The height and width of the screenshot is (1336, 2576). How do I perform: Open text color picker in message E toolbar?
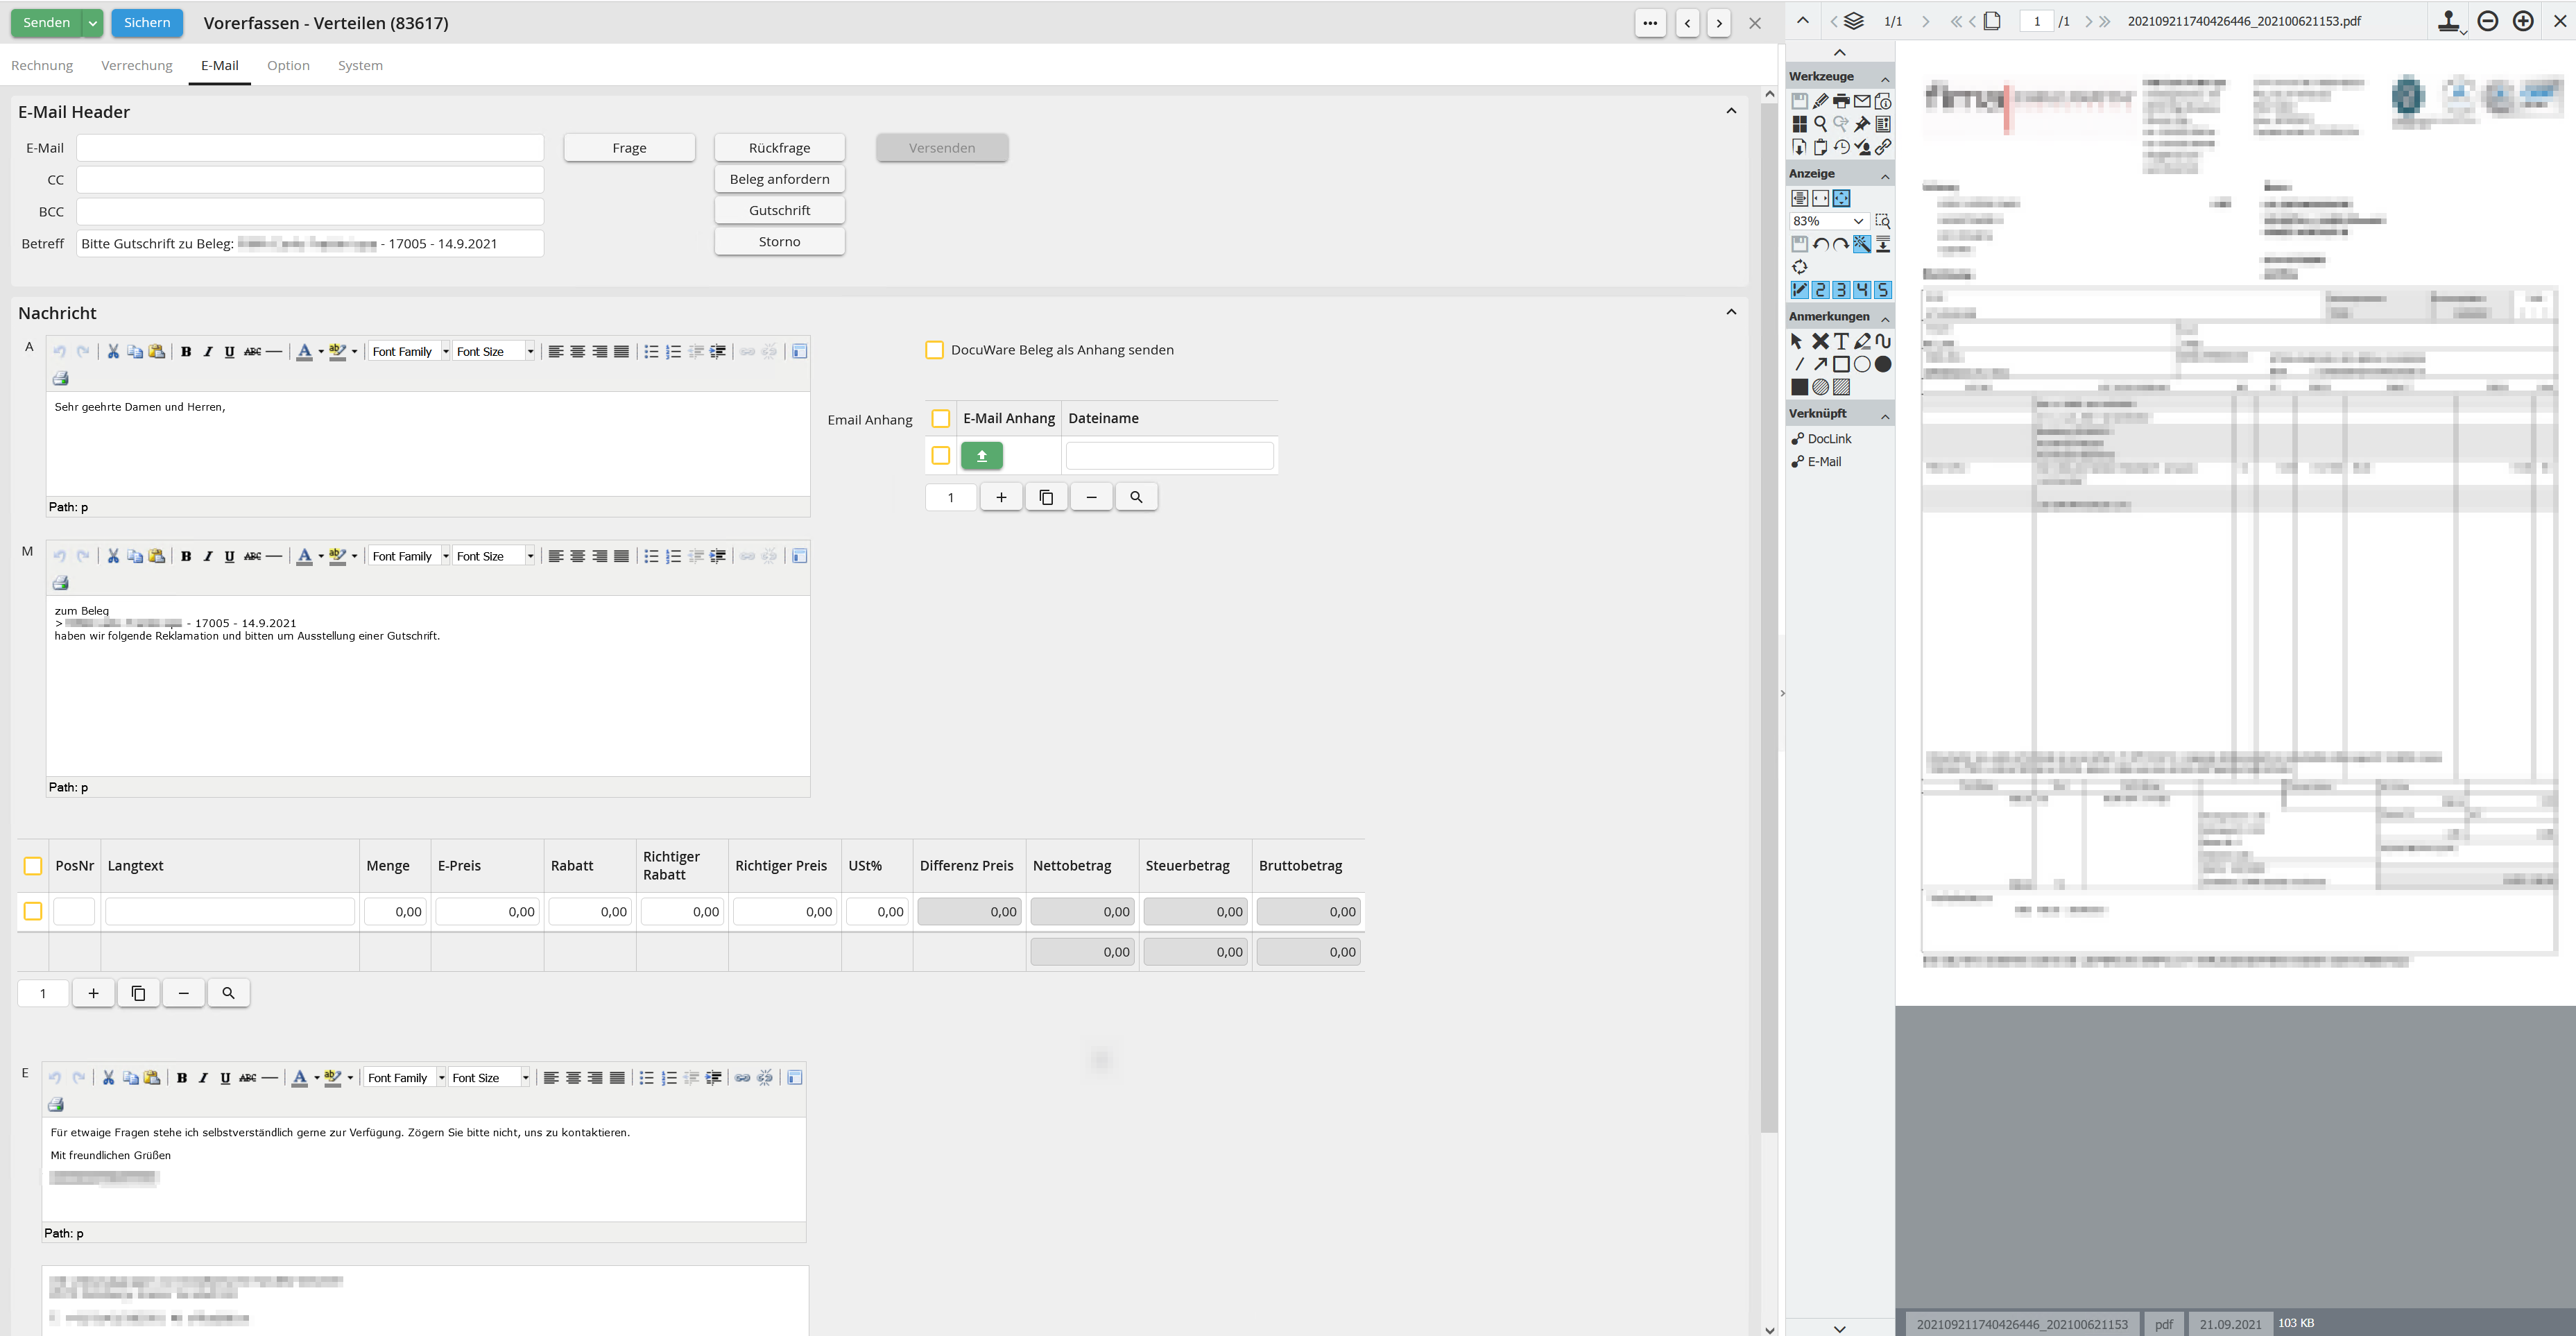316,1077
